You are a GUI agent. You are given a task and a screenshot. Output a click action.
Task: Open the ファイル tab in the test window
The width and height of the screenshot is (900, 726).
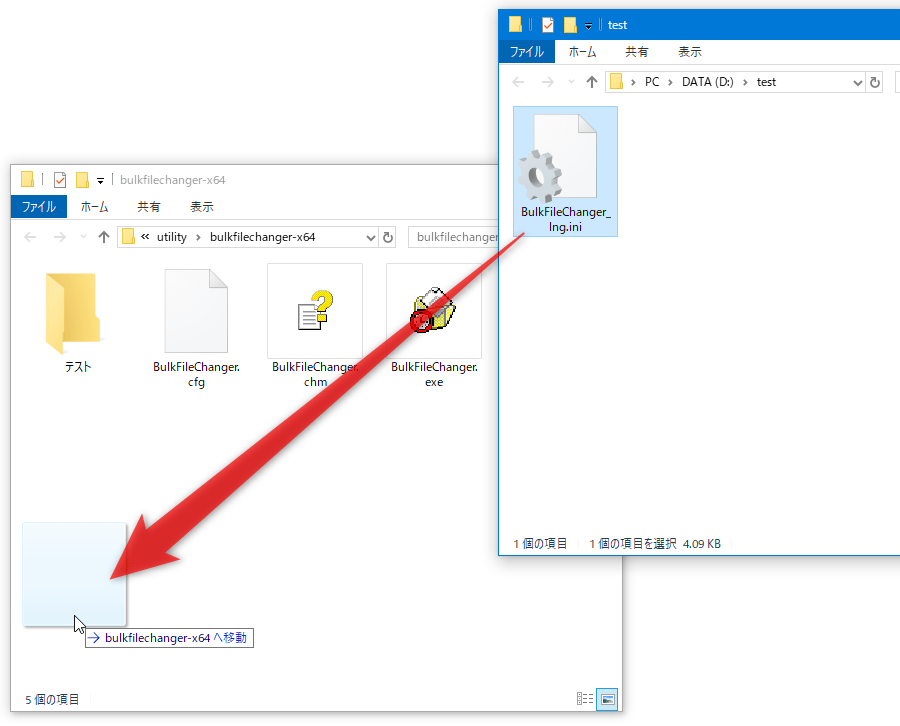click(x=527, y=52)
